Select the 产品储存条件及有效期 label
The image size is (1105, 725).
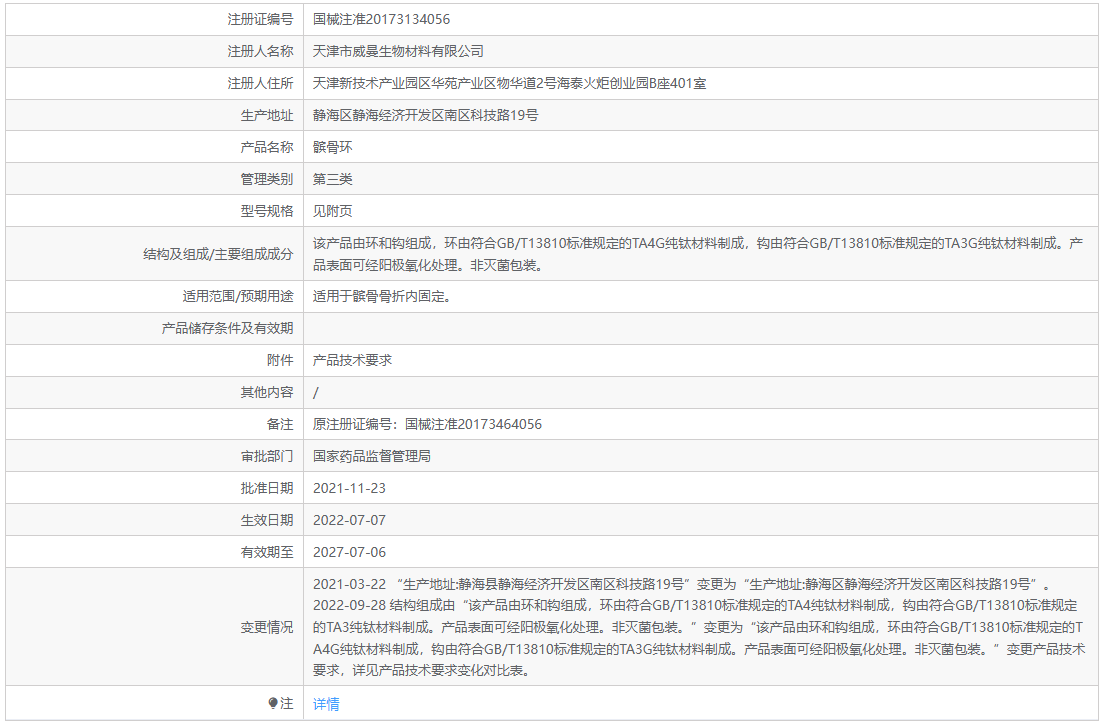coord(227,328)
